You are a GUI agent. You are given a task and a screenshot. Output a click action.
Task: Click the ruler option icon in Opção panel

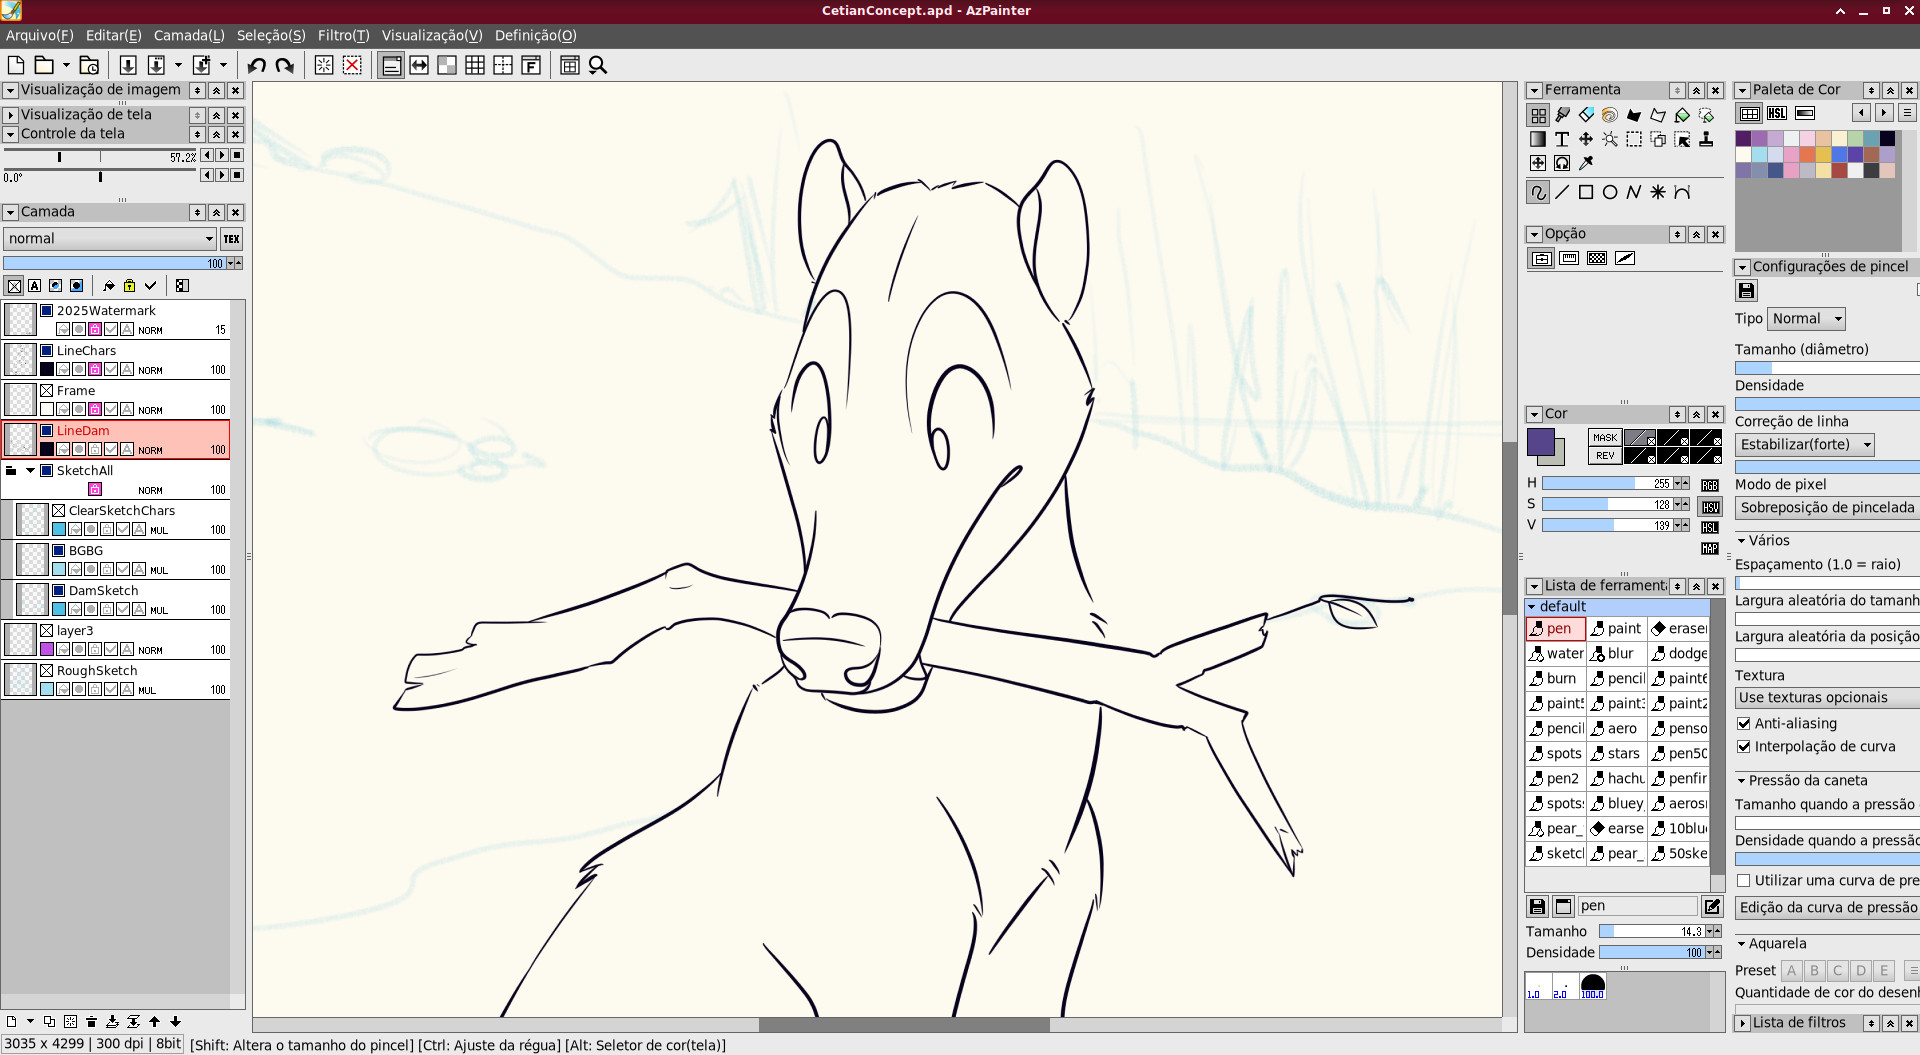point(1570,258)
